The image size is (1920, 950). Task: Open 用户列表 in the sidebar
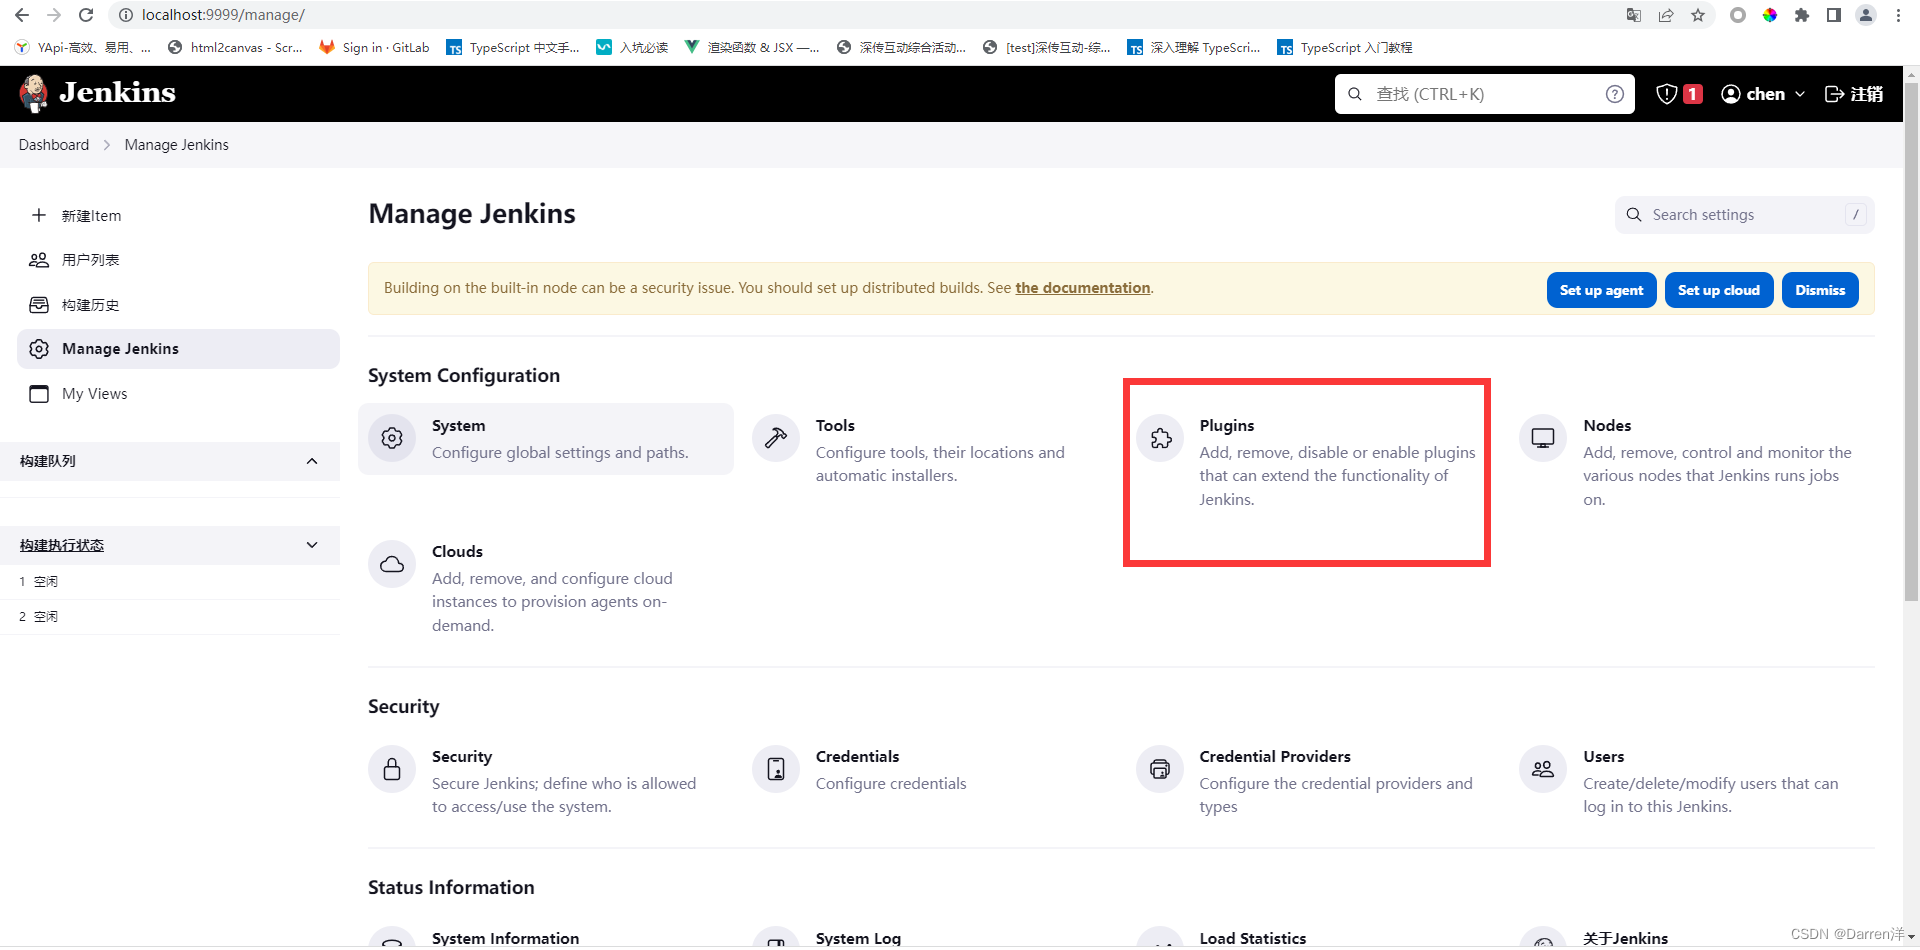(178, 260)
